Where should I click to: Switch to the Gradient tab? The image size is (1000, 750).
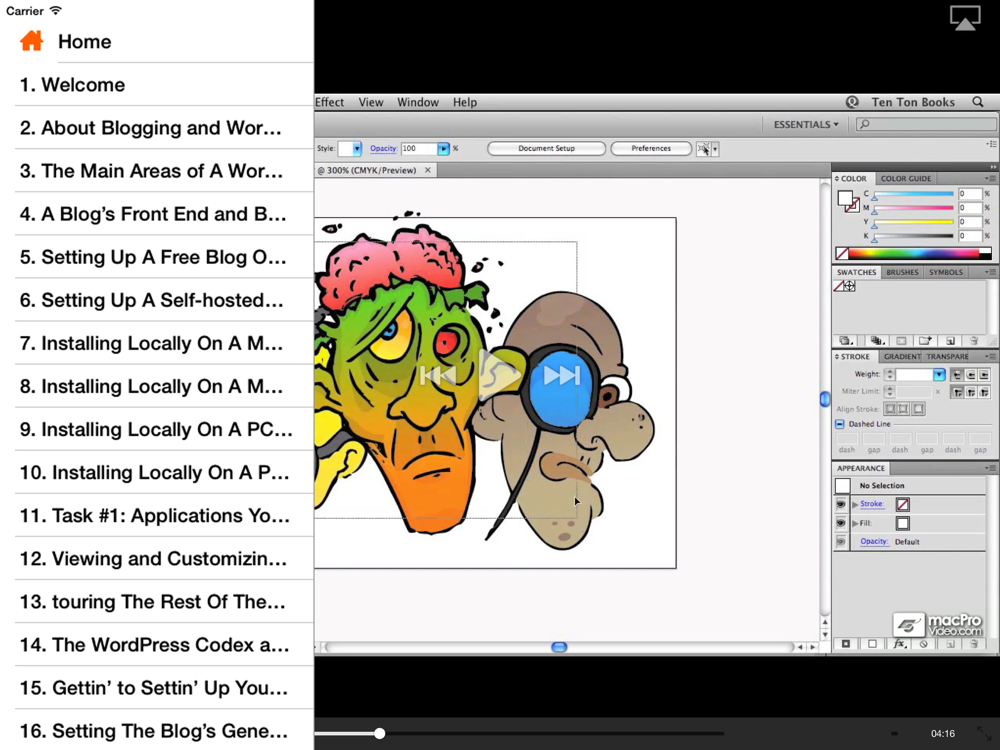coord(901,357)
